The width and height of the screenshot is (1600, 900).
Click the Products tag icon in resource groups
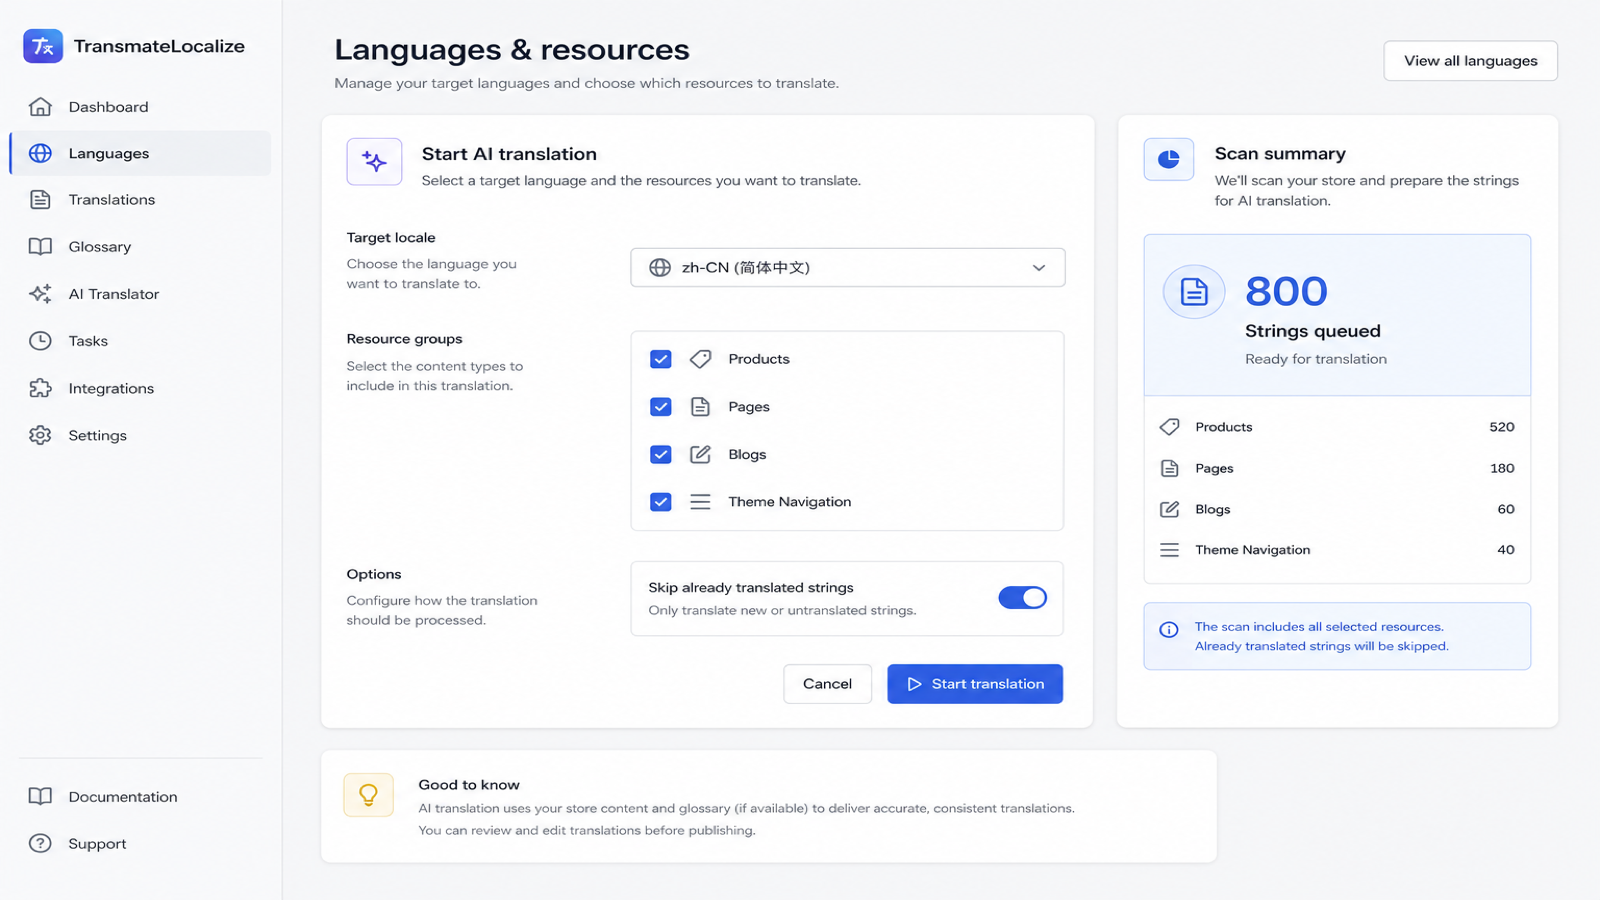click(701, 359)
